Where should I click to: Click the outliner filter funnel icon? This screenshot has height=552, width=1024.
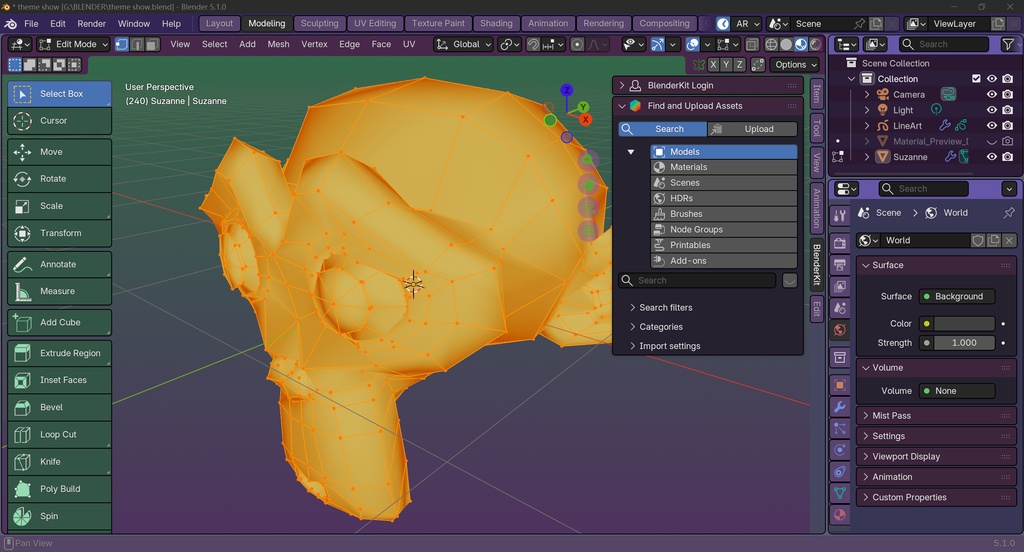[1008, 44]
